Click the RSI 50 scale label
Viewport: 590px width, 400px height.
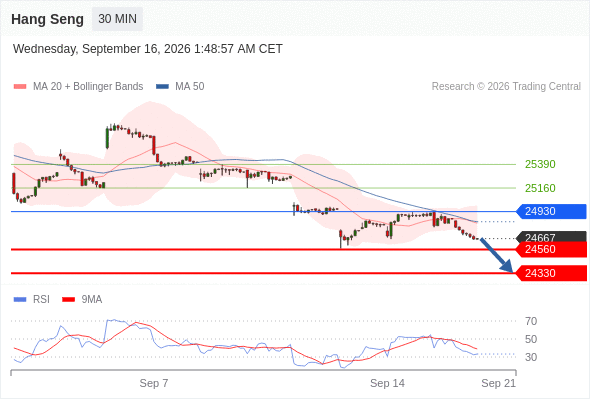[531, 339]
